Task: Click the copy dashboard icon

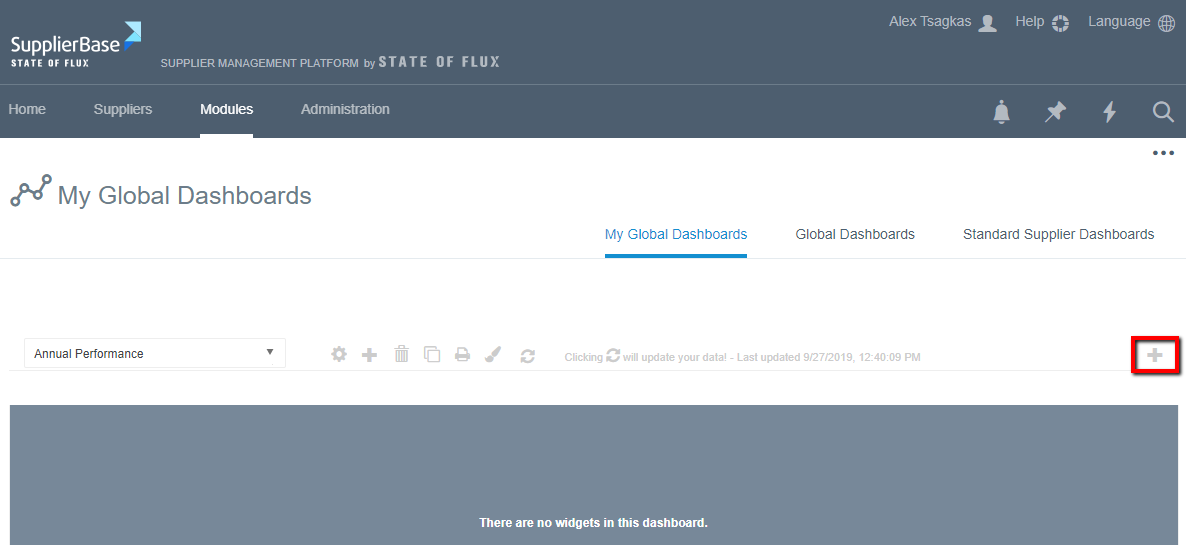Action: pos(432,354)
